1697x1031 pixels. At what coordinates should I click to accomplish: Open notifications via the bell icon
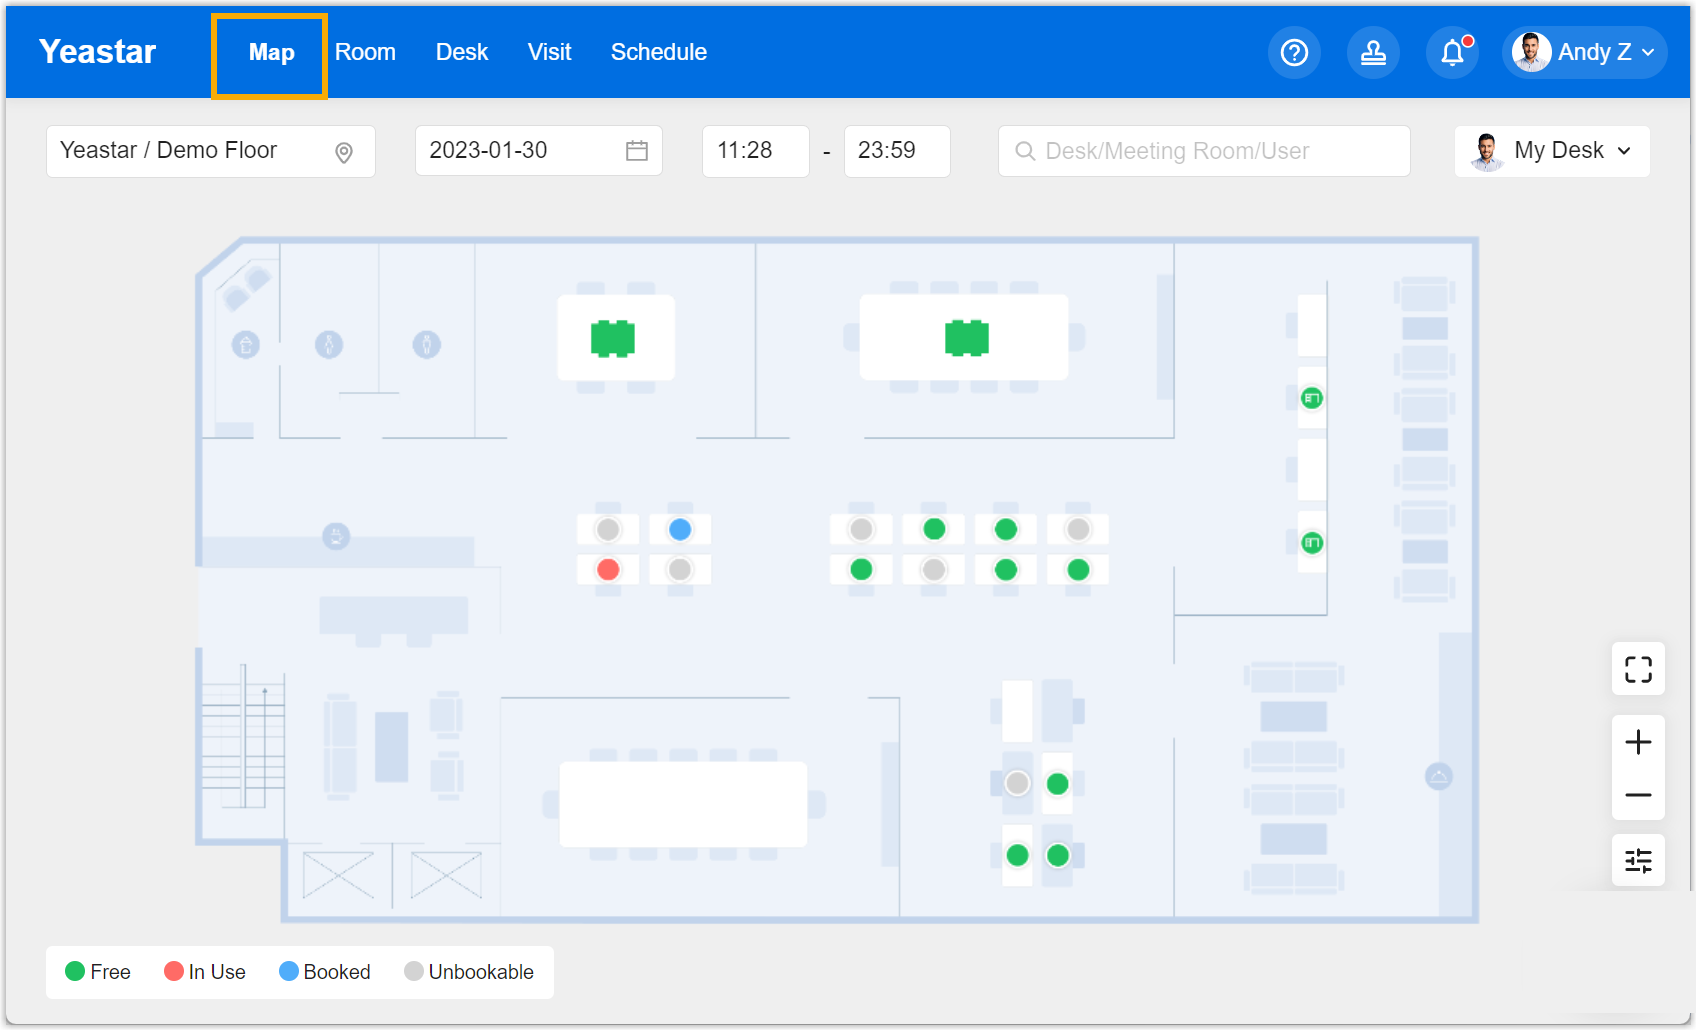tap(1451, 52)
